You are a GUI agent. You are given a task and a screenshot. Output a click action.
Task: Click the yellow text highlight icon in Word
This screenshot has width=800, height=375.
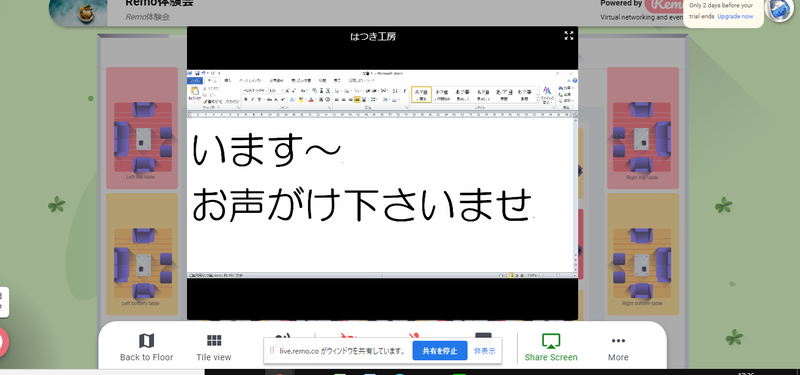click(x=301, y=99)
